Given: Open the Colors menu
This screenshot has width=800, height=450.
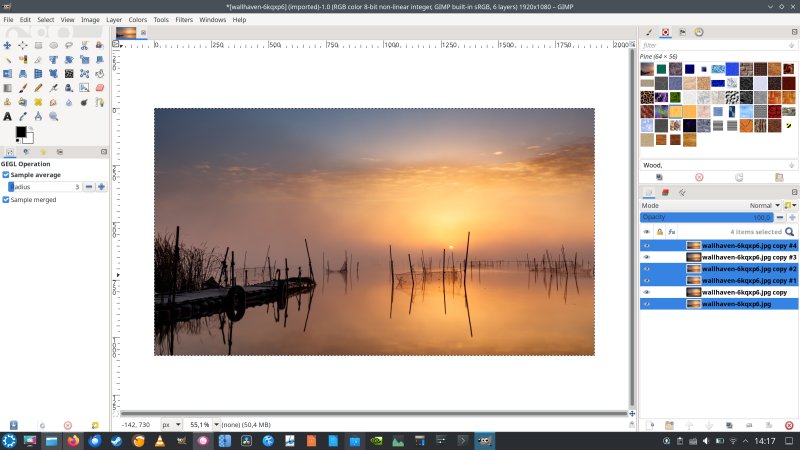Looking at the screenshot, I should [137, 19].
